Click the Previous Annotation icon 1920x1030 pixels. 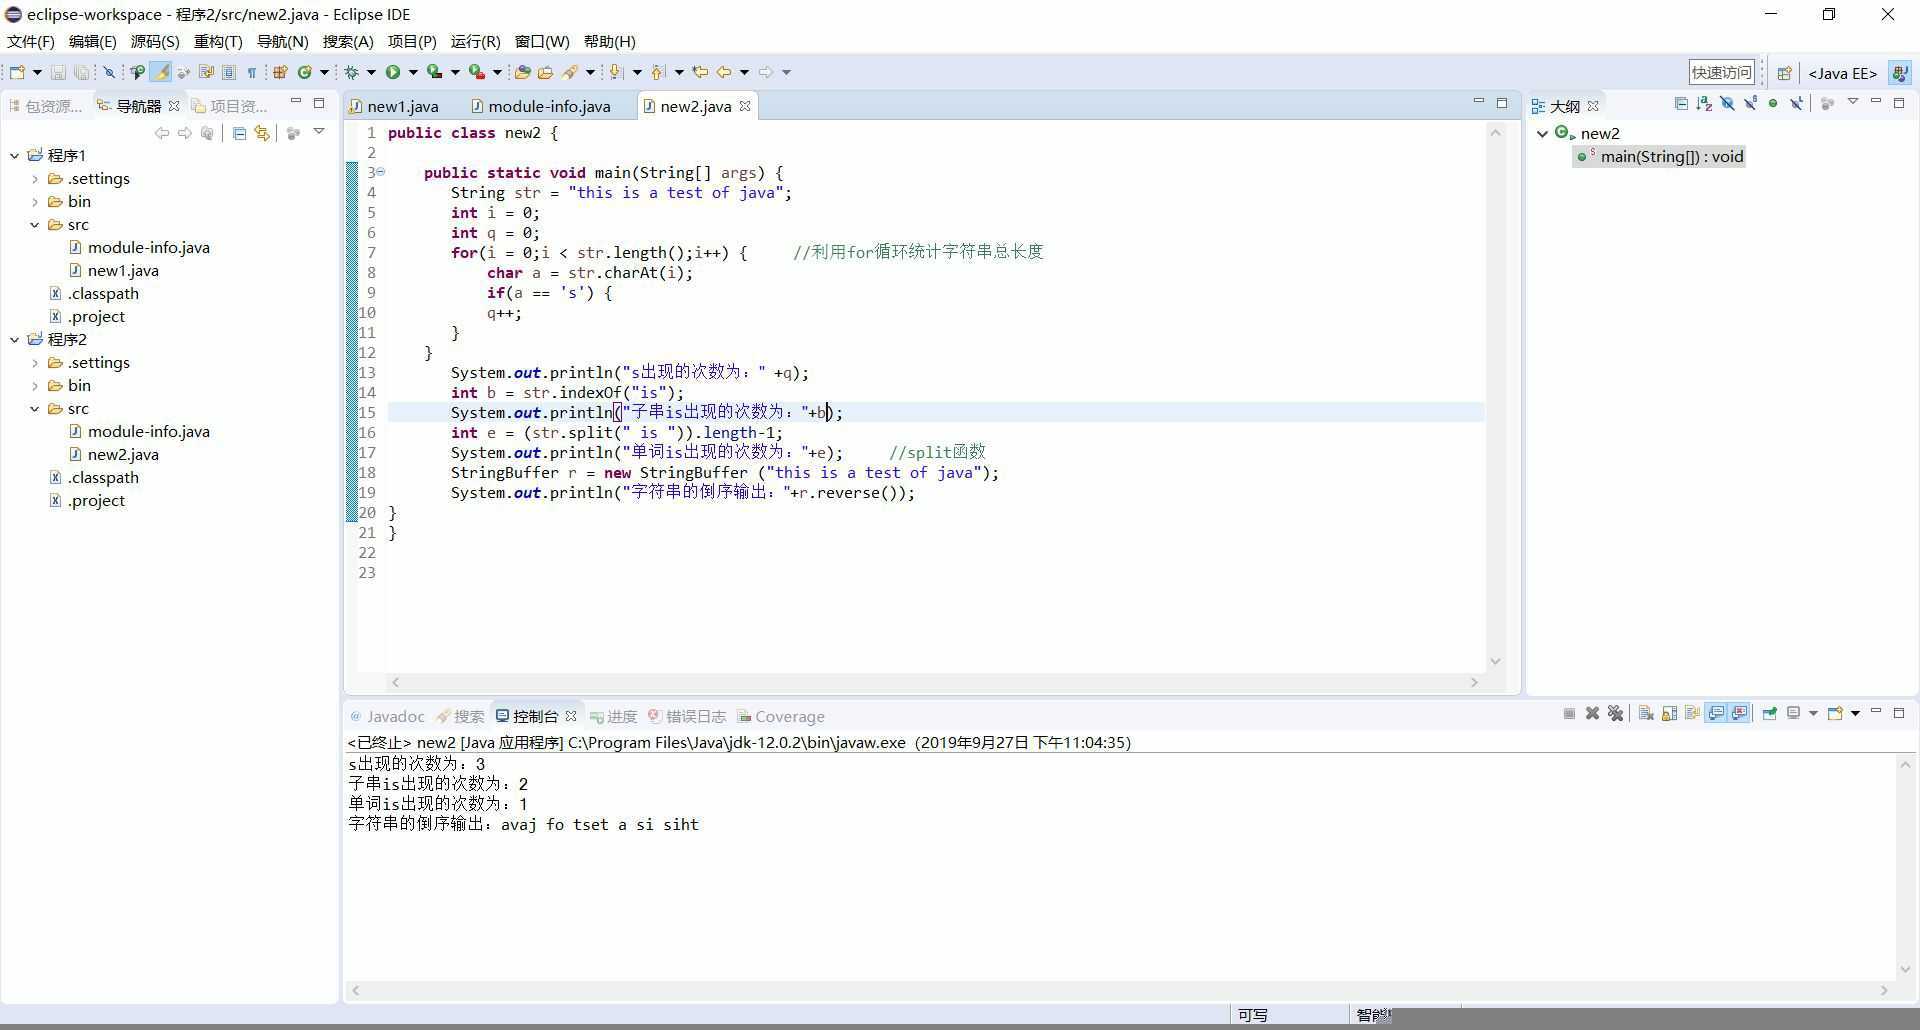click(x=657, y=72)
